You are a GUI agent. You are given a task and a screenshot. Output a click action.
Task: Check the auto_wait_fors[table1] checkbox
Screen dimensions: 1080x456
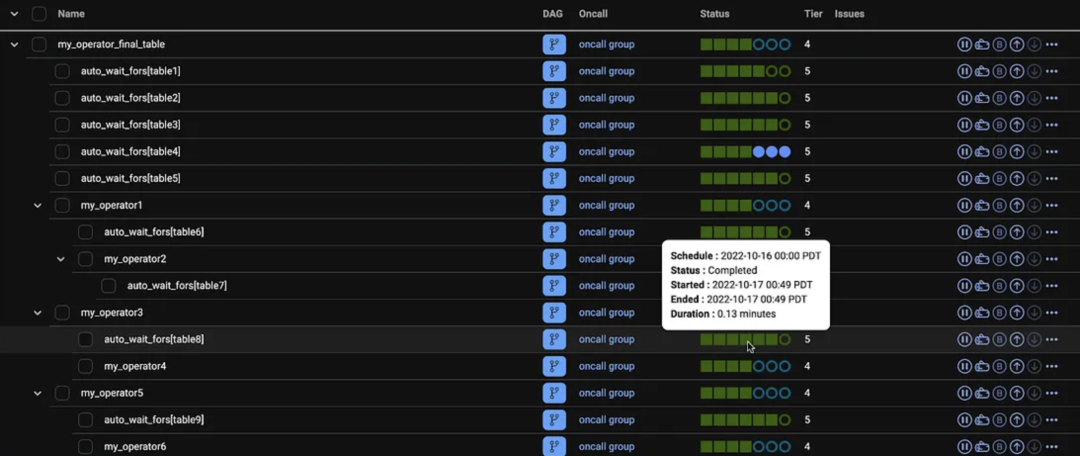pos(62,72)
